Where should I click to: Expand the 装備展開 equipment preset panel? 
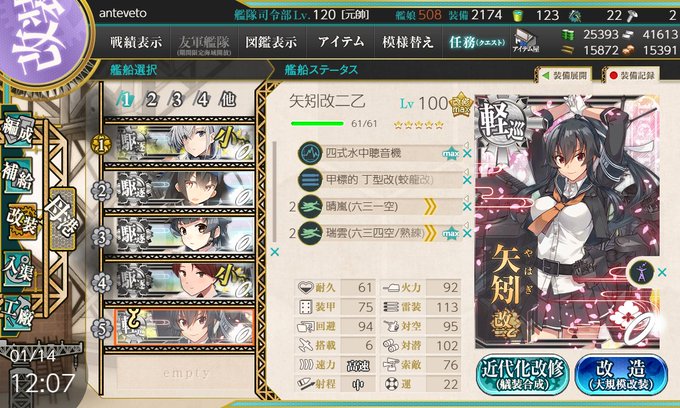coord(564,75)
